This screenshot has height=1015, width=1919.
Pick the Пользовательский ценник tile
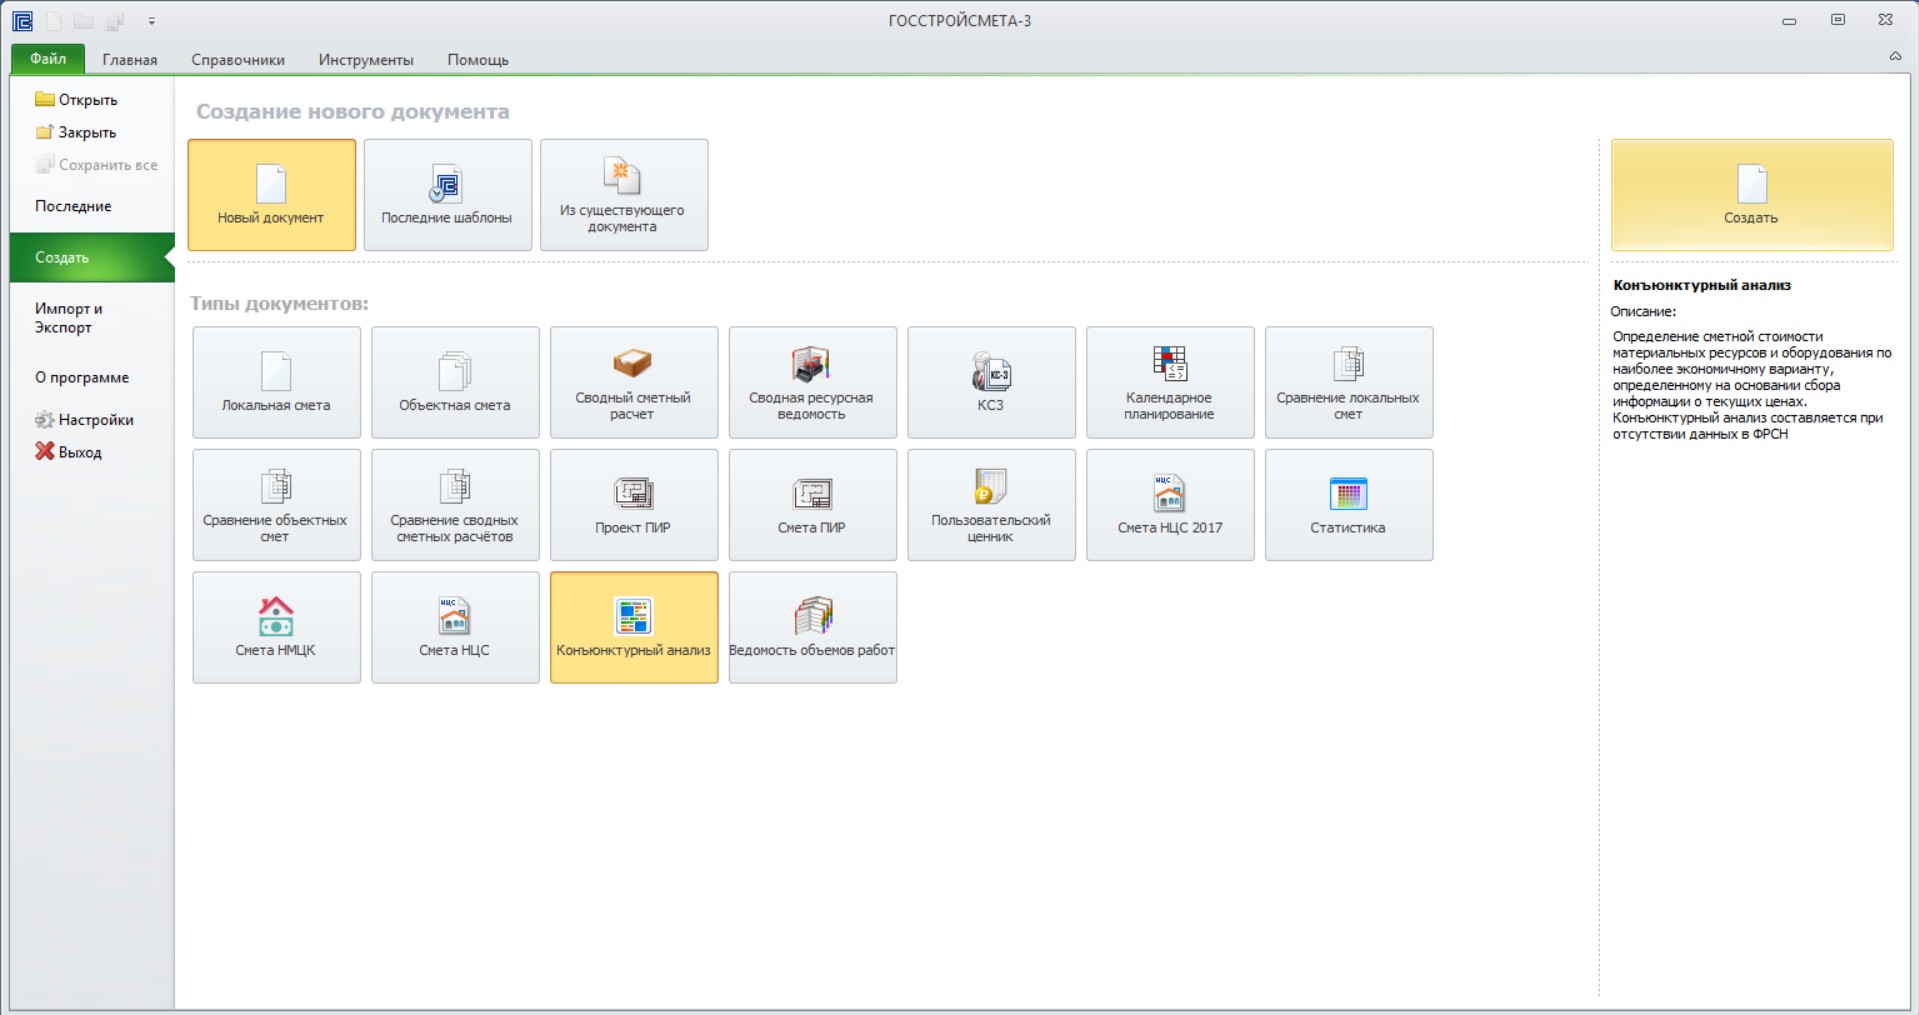click(x=991, y=504)
